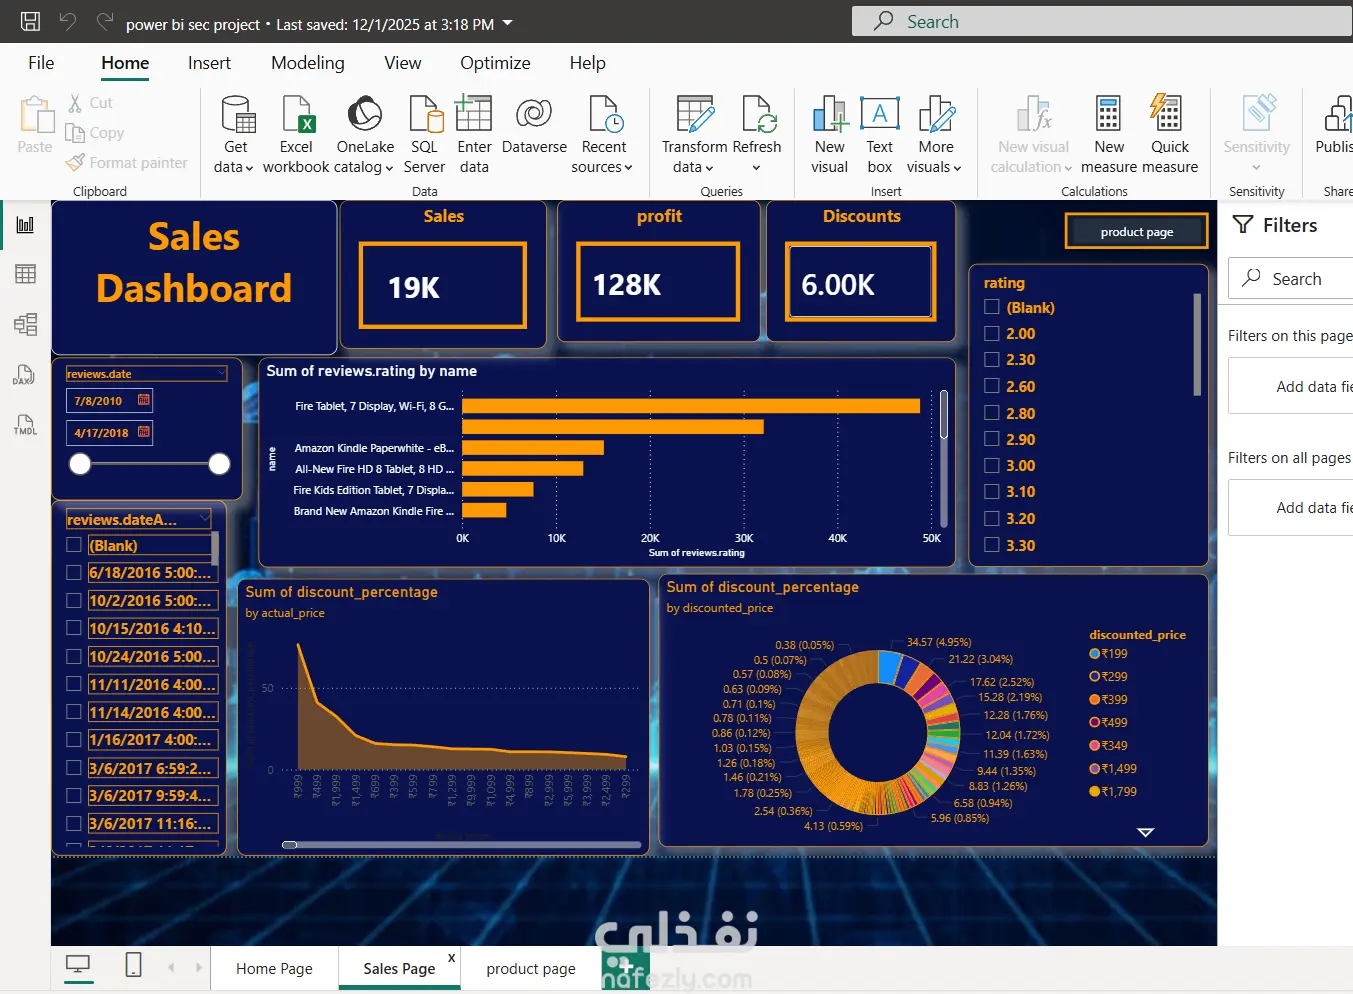Viewport: 1353px width, 994px height.
Task: Check the 2.00 rating box
Action: (x=992, y=333)
